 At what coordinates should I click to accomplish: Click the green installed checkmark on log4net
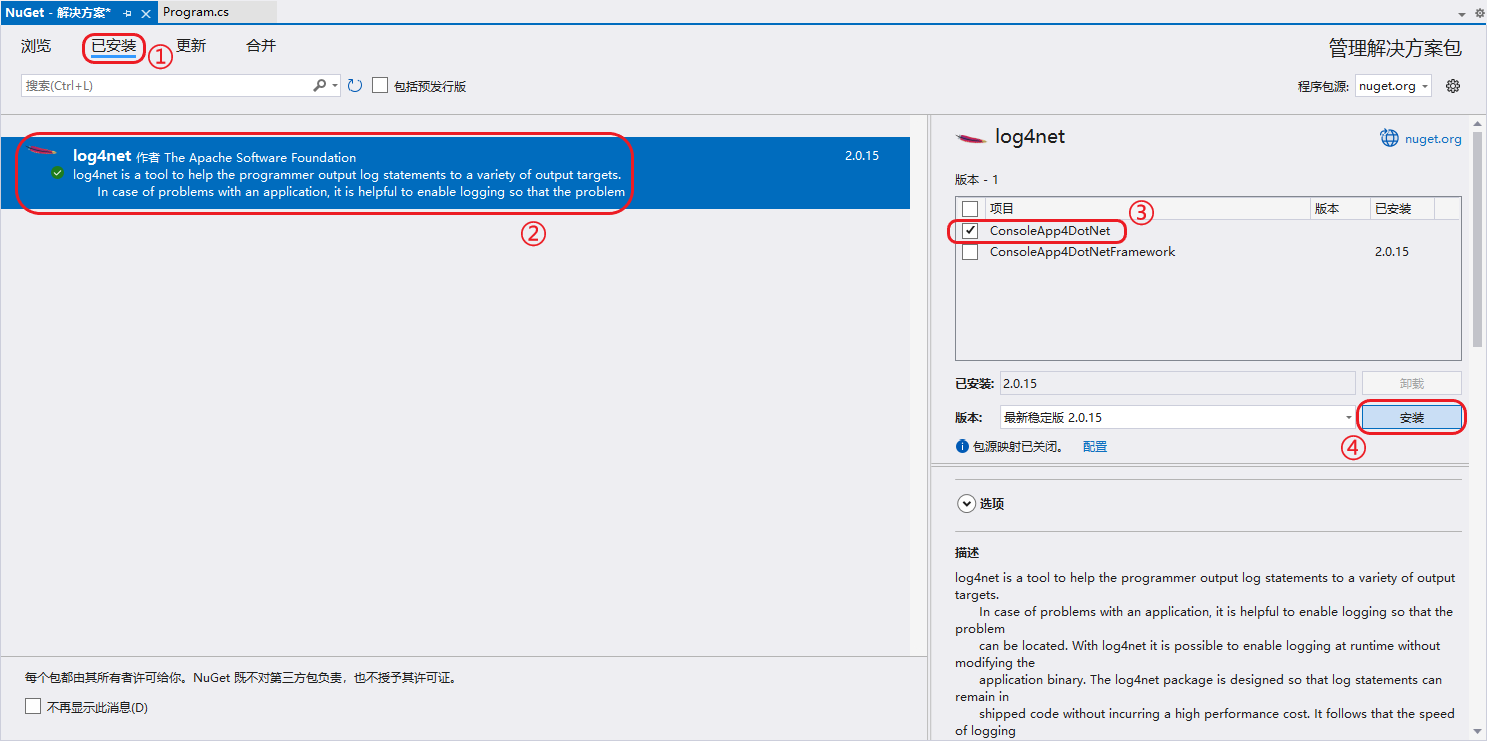(x=58, y=173)
